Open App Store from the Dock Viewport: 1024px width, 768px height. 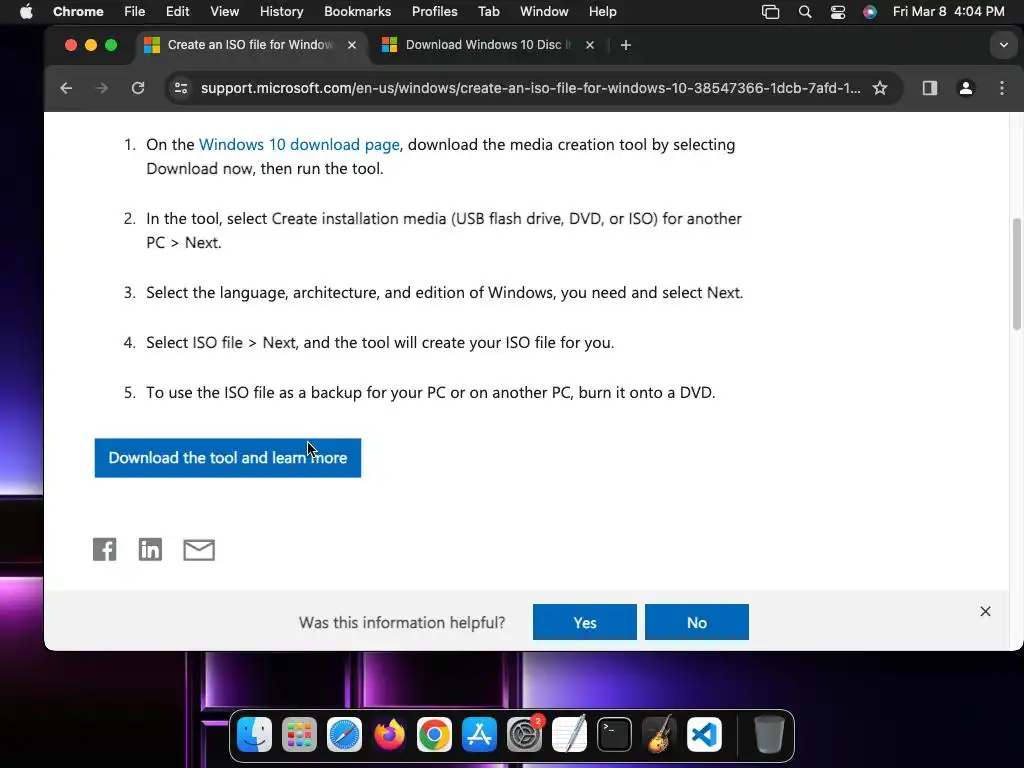(479, 735)
